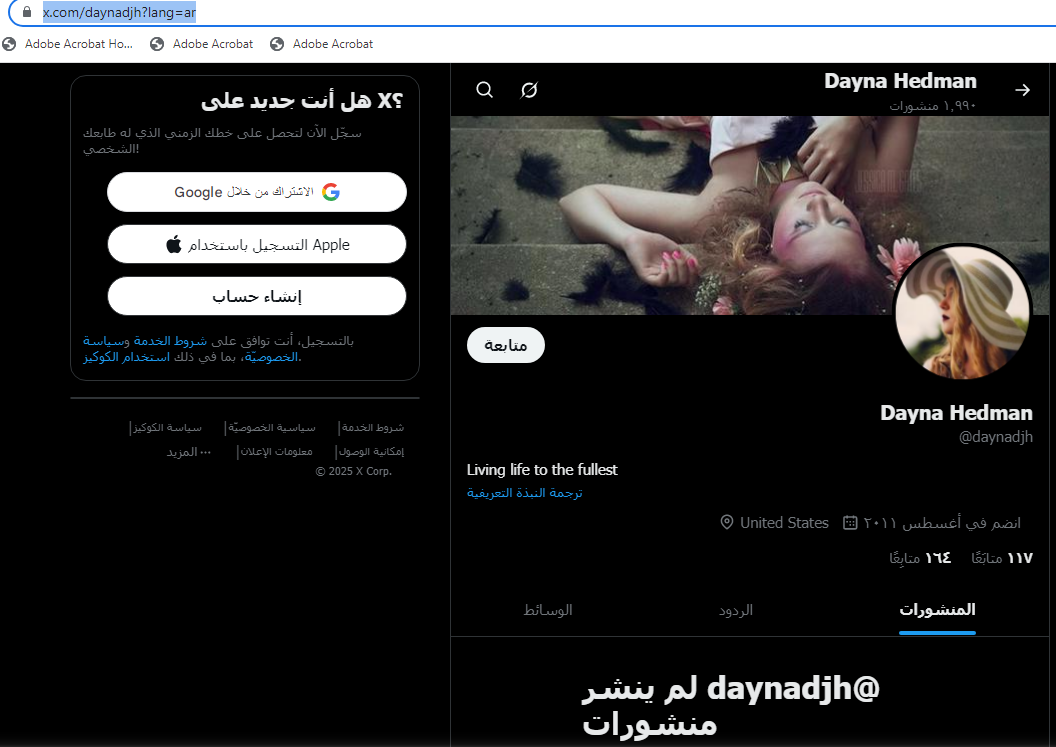Sign up using Apple button
The image size is (1056, 747).
click(257, 245)
